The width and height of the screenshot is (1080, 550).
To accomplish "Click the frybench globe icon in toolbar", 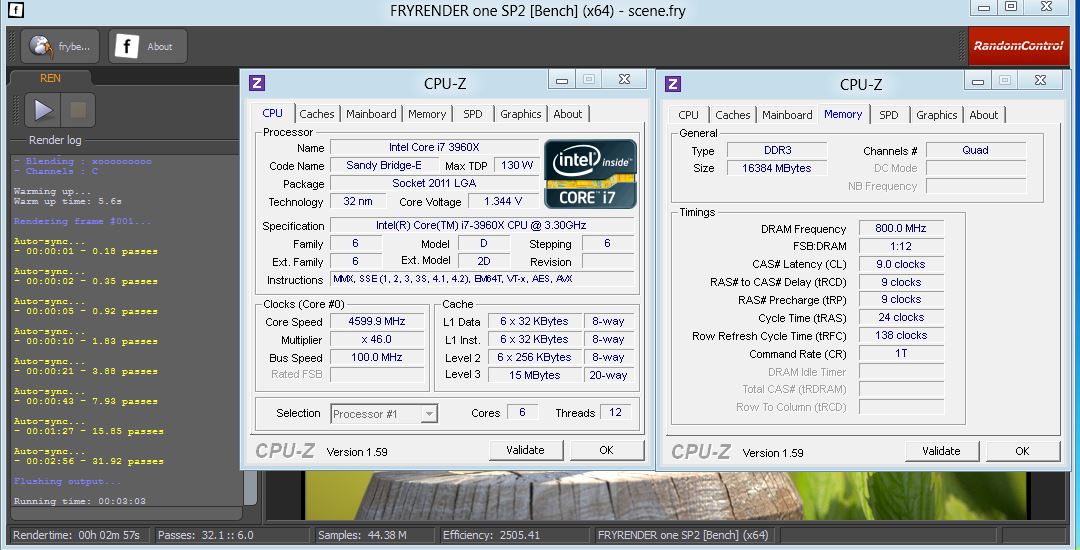I will pos(42,46).
